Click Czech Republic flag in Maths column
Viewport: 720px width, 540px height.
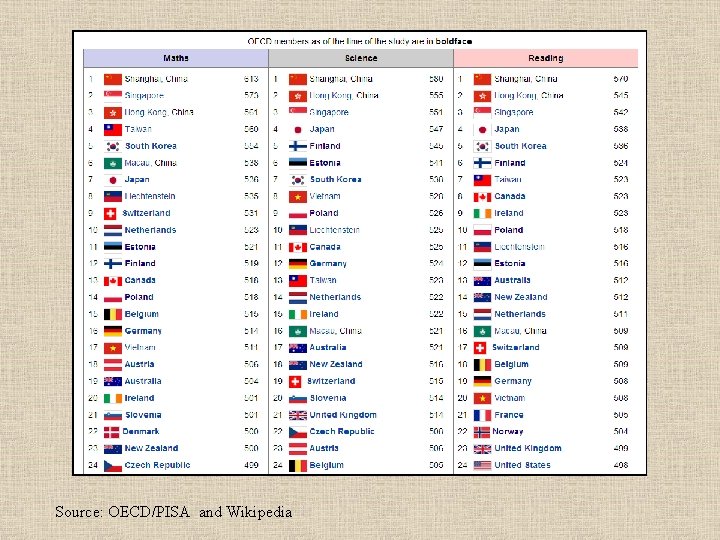click(x=112, y=466)
